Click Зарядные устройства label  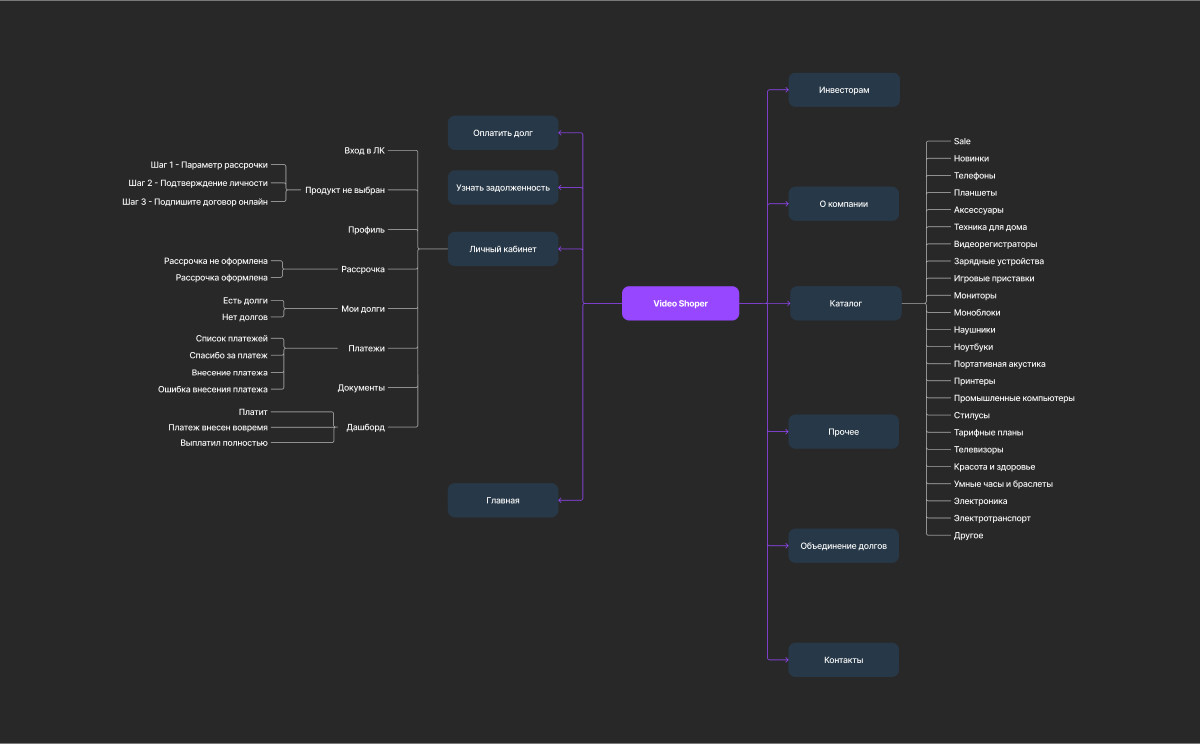pyautogui.click(x=999, y=261)
